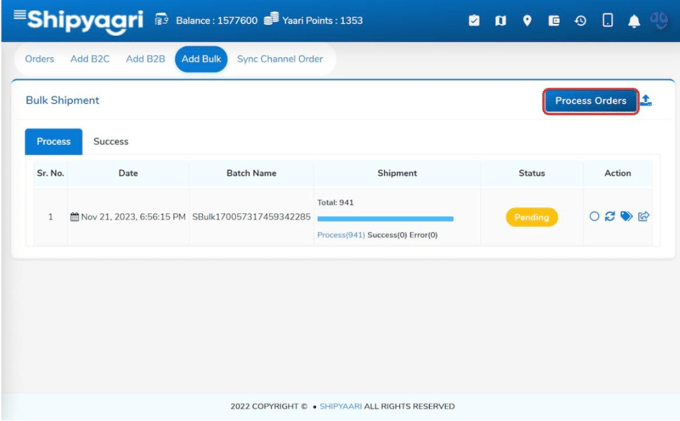
Task: Open the location pin tracker icon
Action: tap(527, 20)
